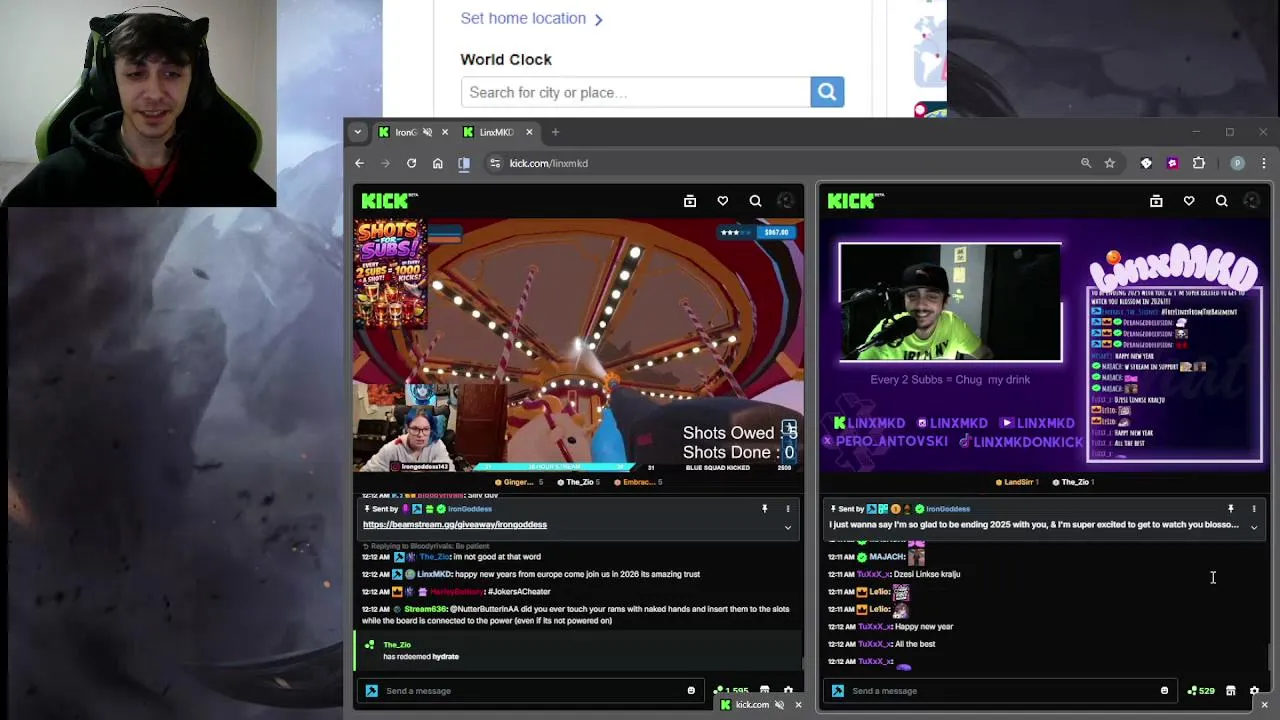Screen dimensions: 1280x720
Task: Click the LinxMKD stream video player
Action: click(1043, 345)
